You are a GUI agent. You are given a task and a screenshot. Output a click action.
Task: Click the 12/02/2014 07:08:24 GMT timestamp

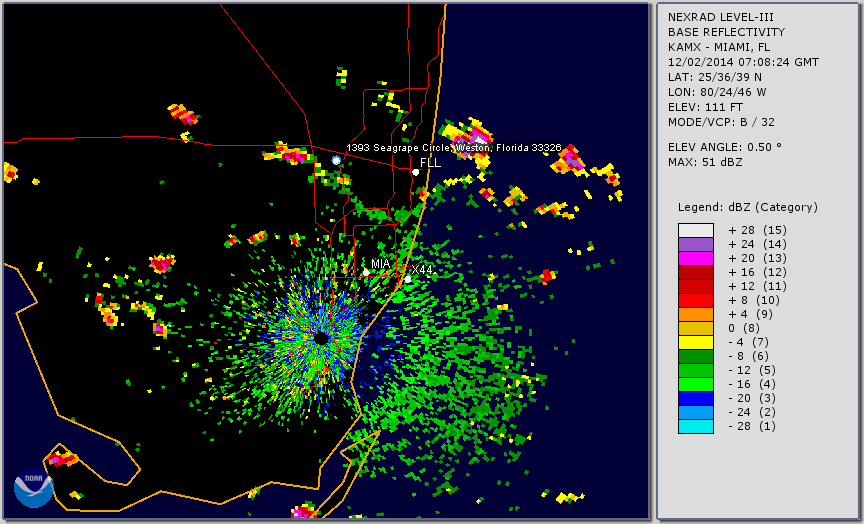click(x=743, y=62)
